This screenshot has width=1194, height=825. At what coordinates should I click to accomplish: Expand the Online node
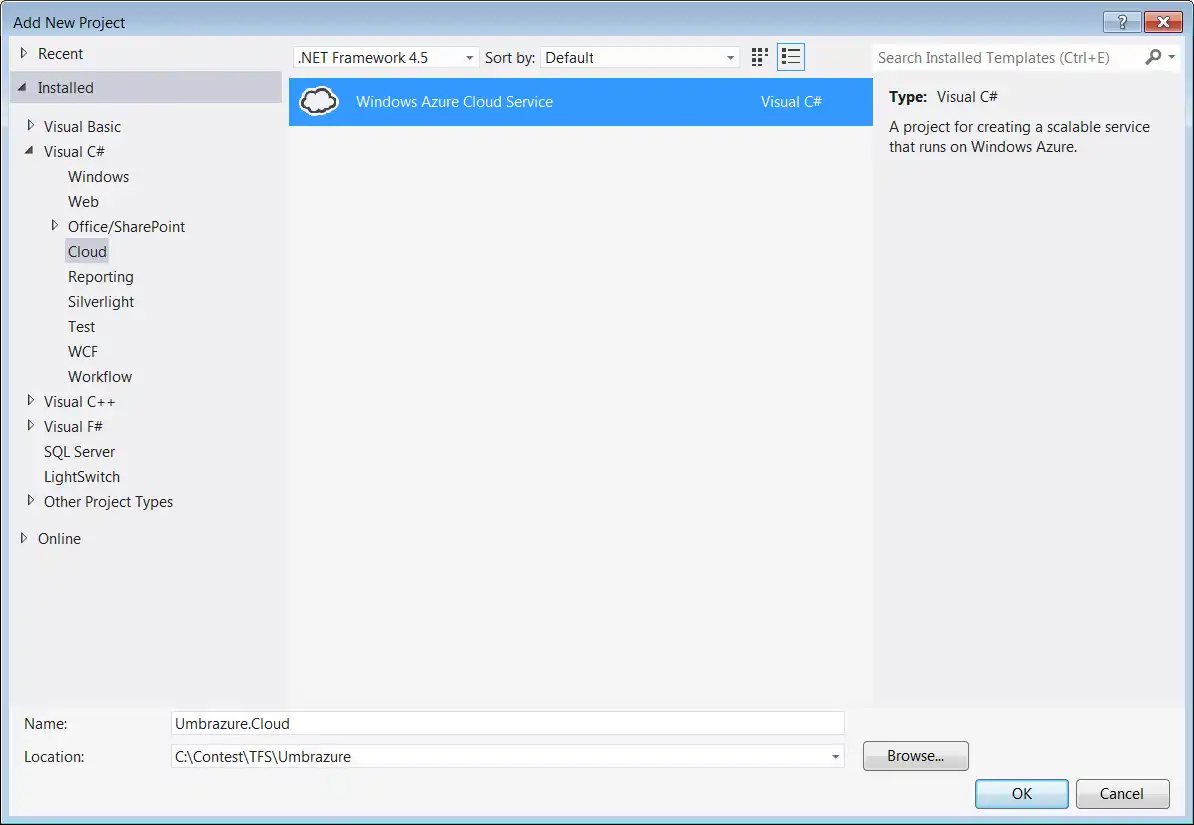(24, 538)
